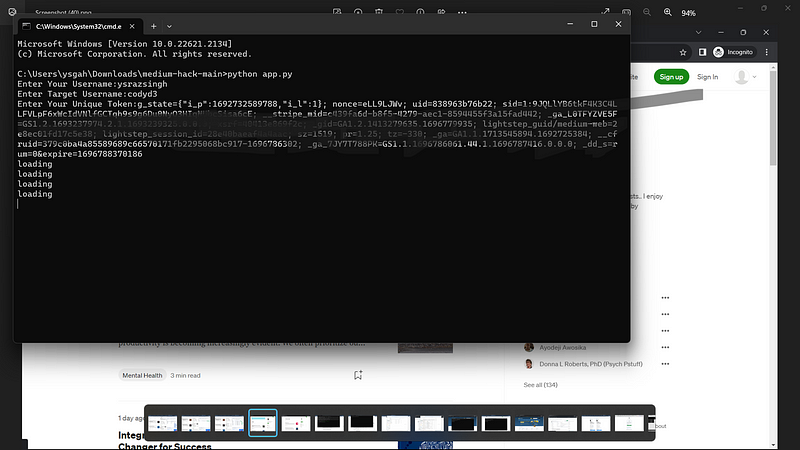
Task: Expand the terminal profile dropdown chevron
Action: (x=169, y=26)
